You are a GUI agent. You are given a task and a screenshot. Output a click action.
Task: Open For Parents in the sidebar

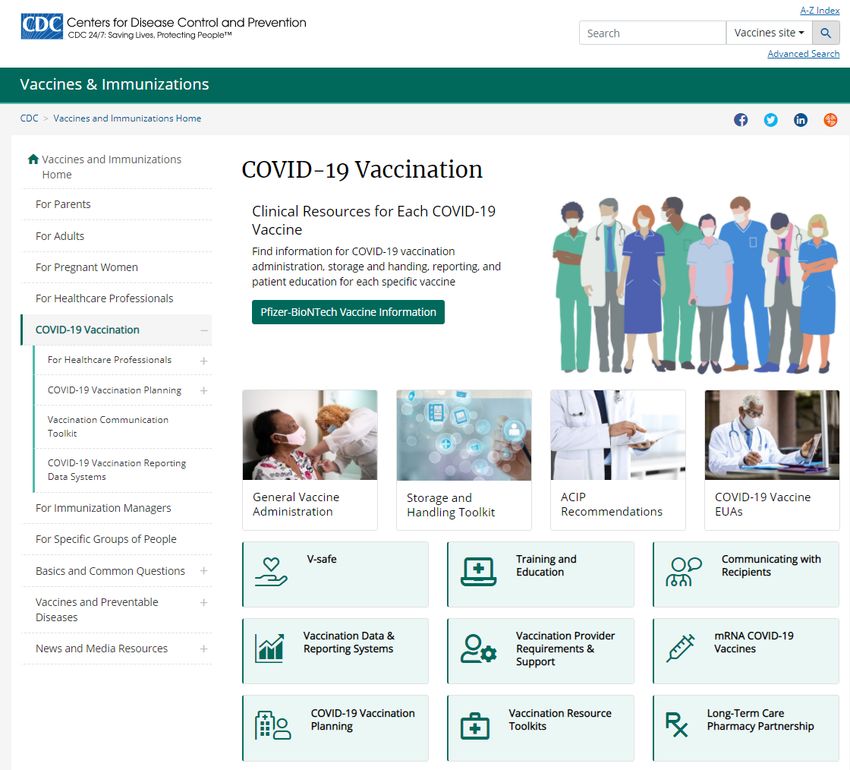point(63,204)
